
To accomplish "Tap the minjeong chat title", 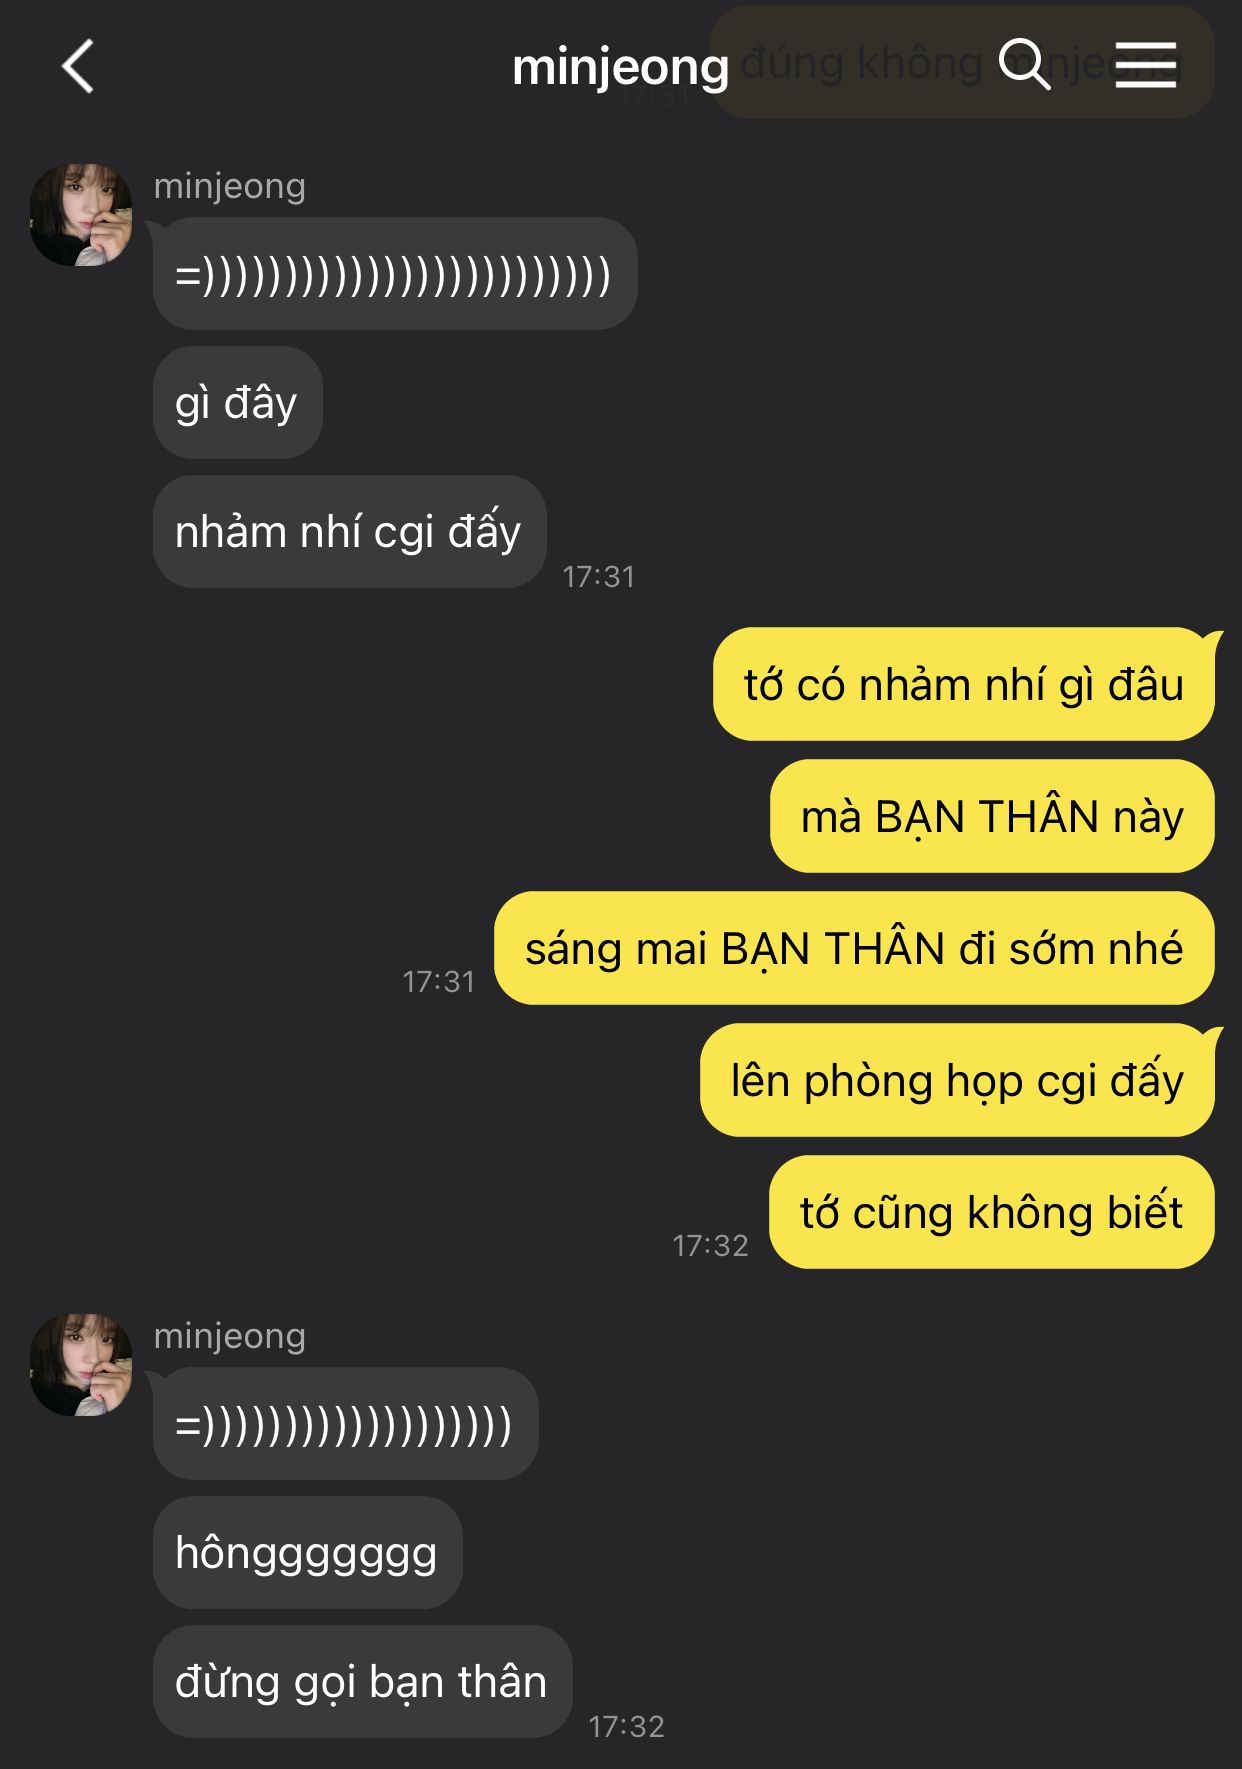I will pyautogui.click(x=620, y=68).
